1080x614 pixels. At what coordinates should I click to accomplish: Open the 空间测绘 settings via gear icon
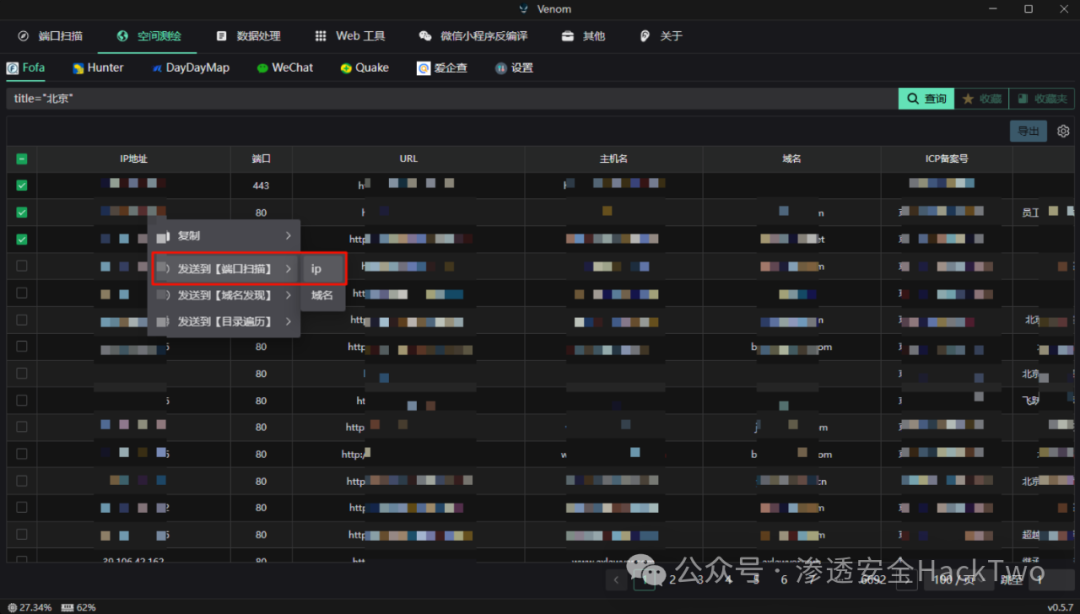coord(1062,131)
